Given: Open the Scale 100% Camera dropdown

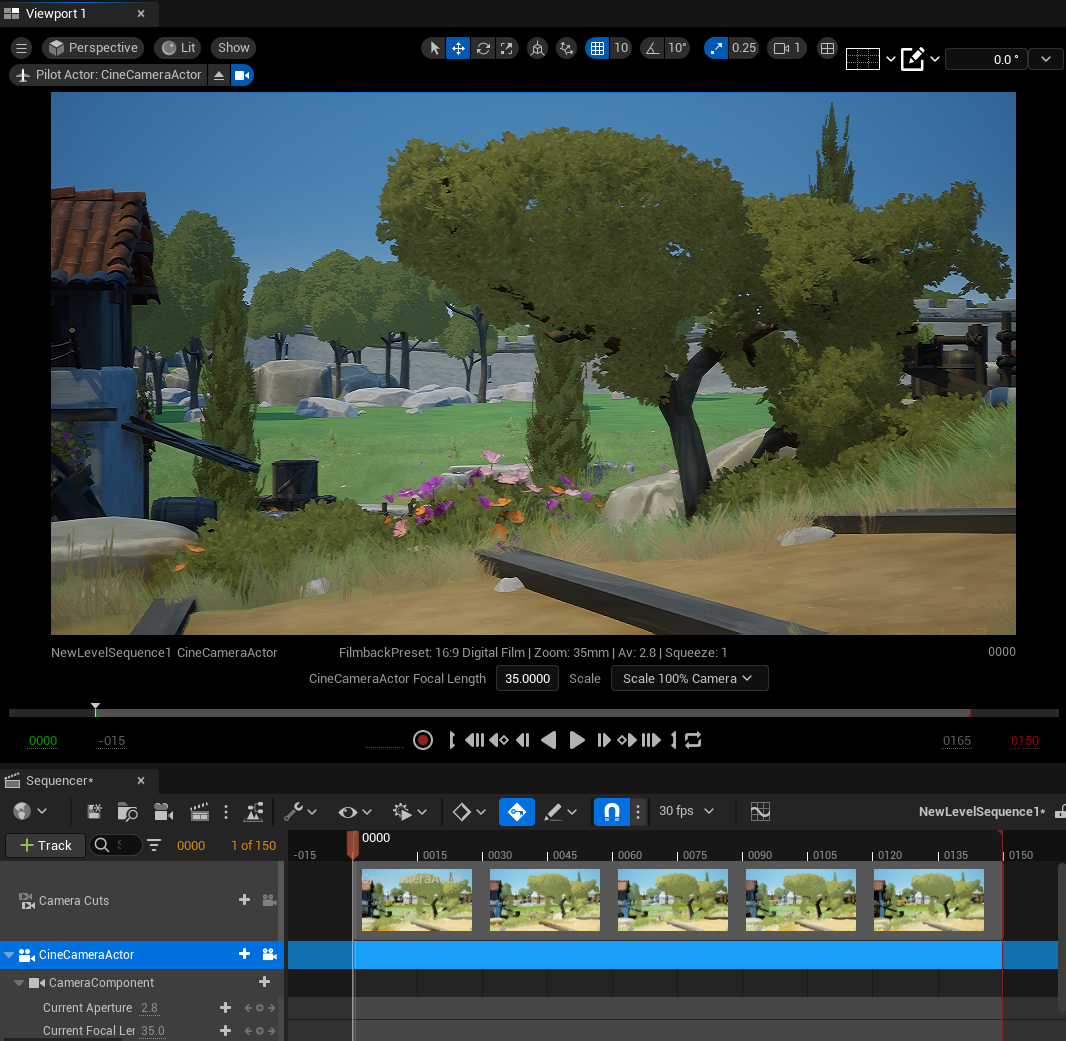Looking at the screenshot, I should [689, 678].
